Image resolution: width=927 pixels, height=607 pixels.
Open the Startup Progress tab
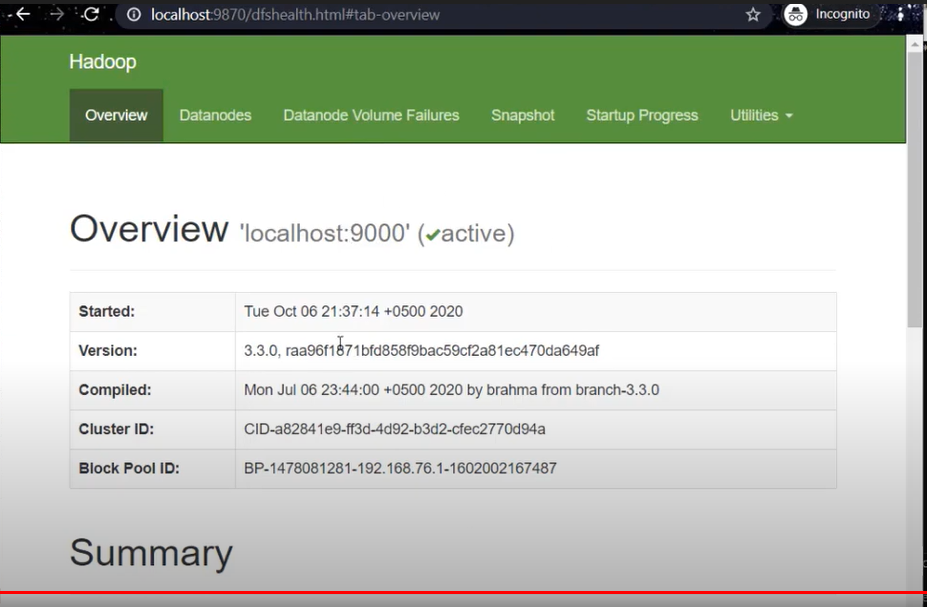click(642, 115)
